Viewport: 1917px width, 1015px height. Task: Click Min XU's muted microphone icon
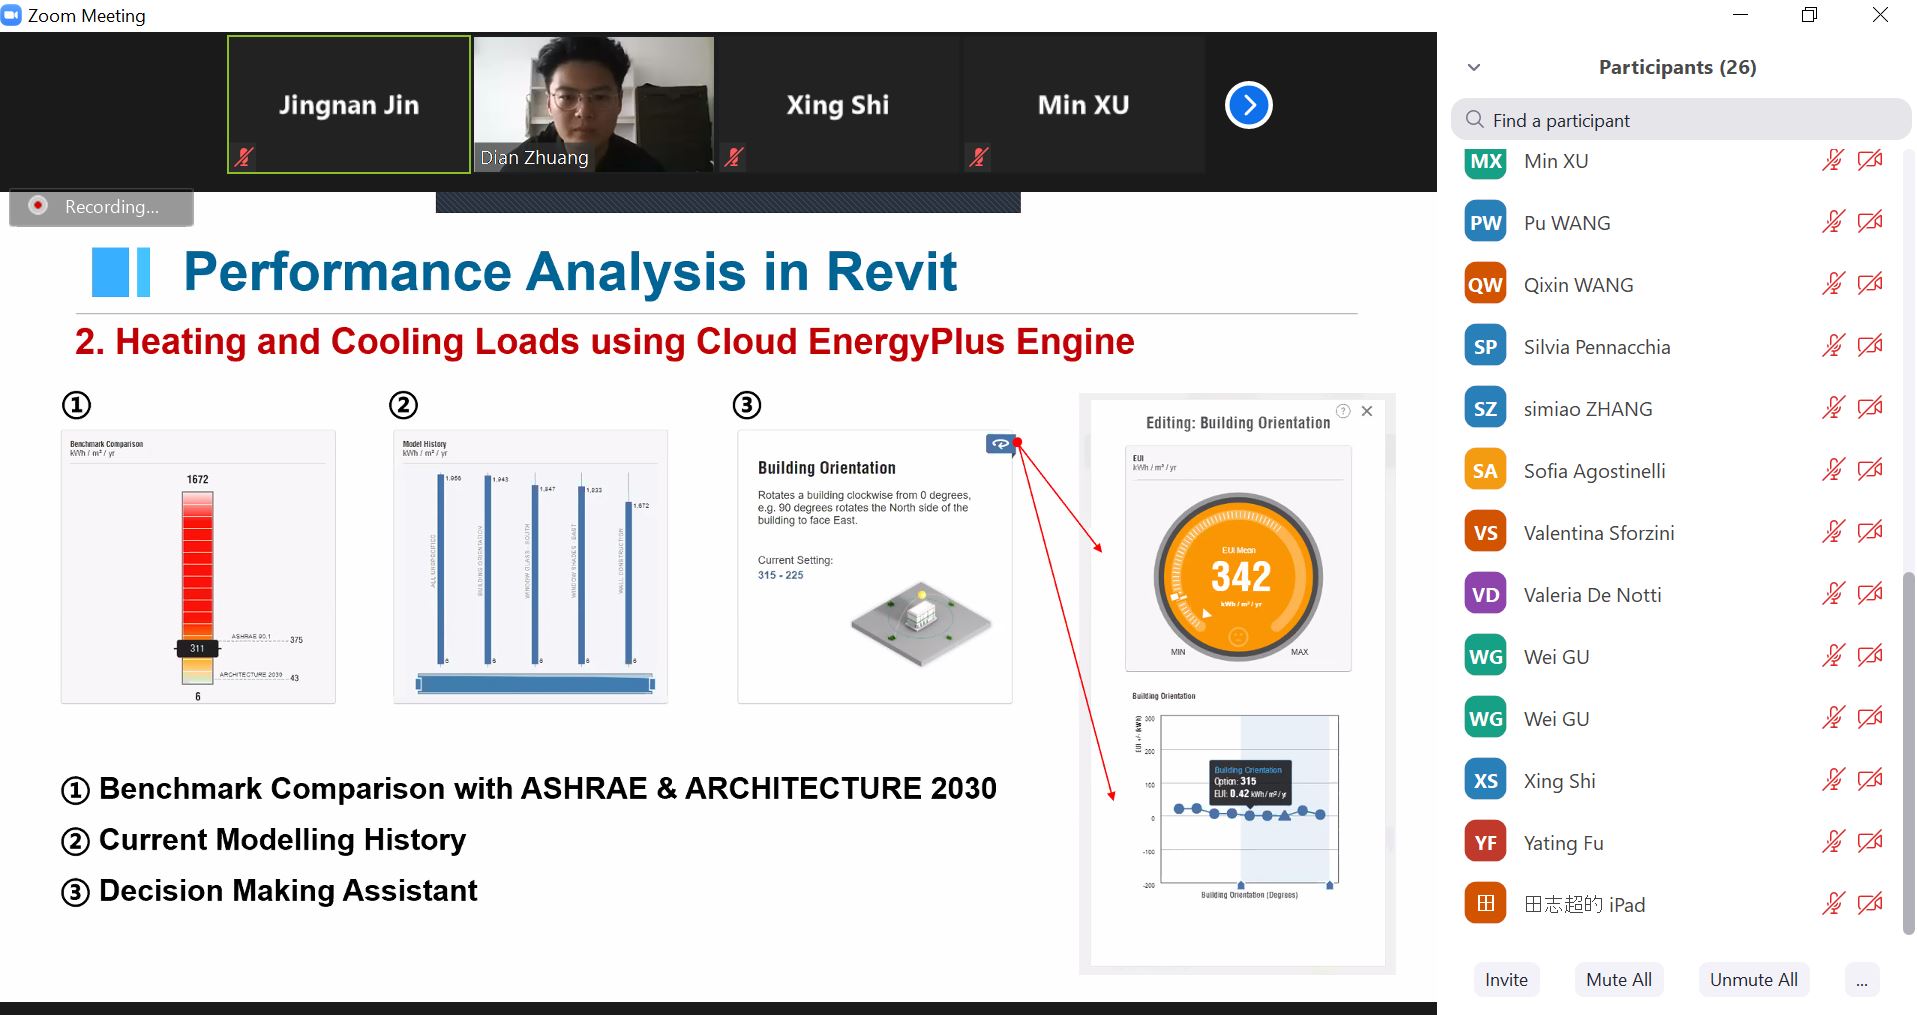(x=1832, y=161)
